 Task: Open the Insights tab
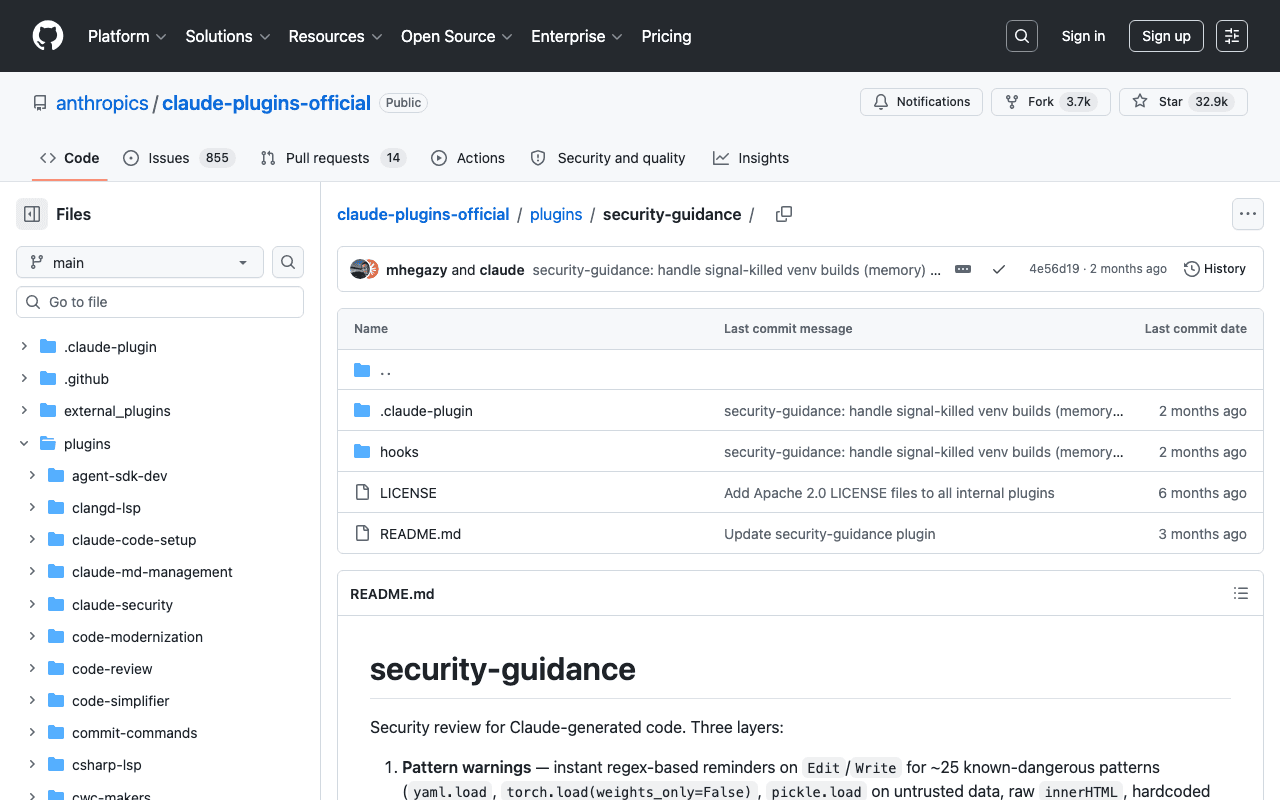tap(751, 158)
